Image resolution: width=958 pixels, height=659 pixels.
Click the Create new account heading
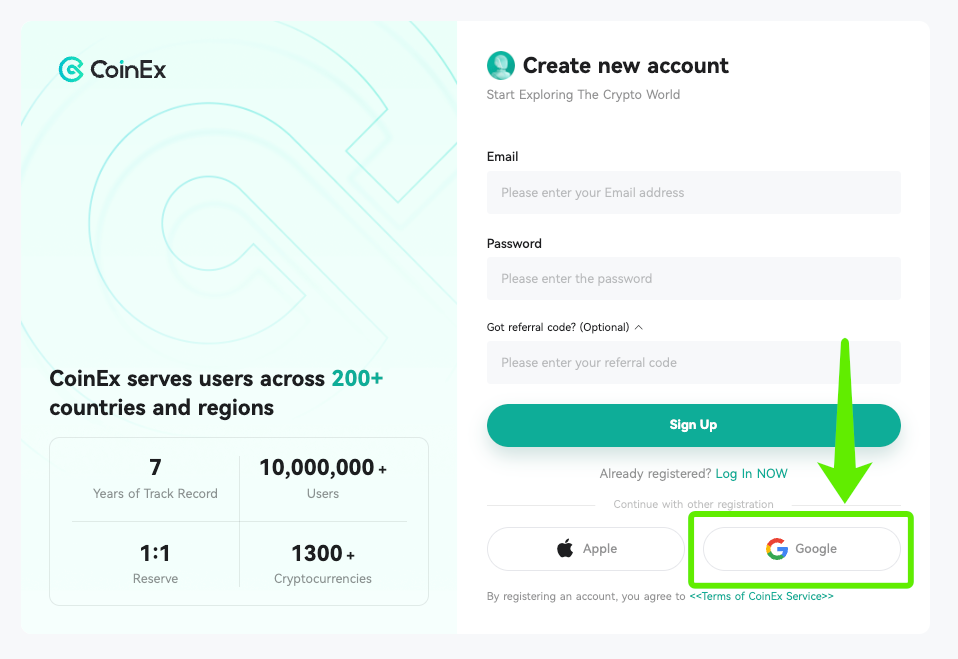625,66
